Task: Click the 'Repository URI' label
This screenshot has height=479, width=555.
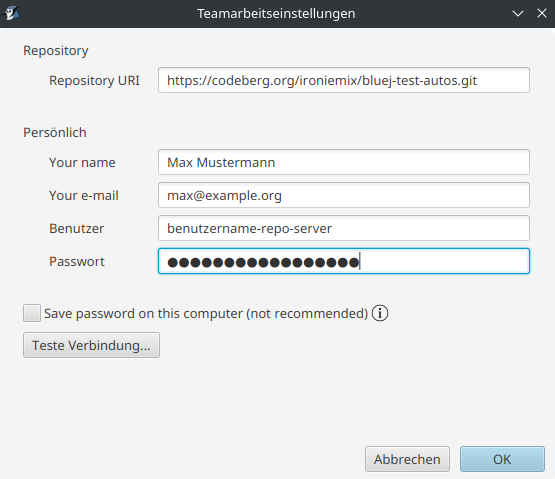Action: click(x=94, y=81)
